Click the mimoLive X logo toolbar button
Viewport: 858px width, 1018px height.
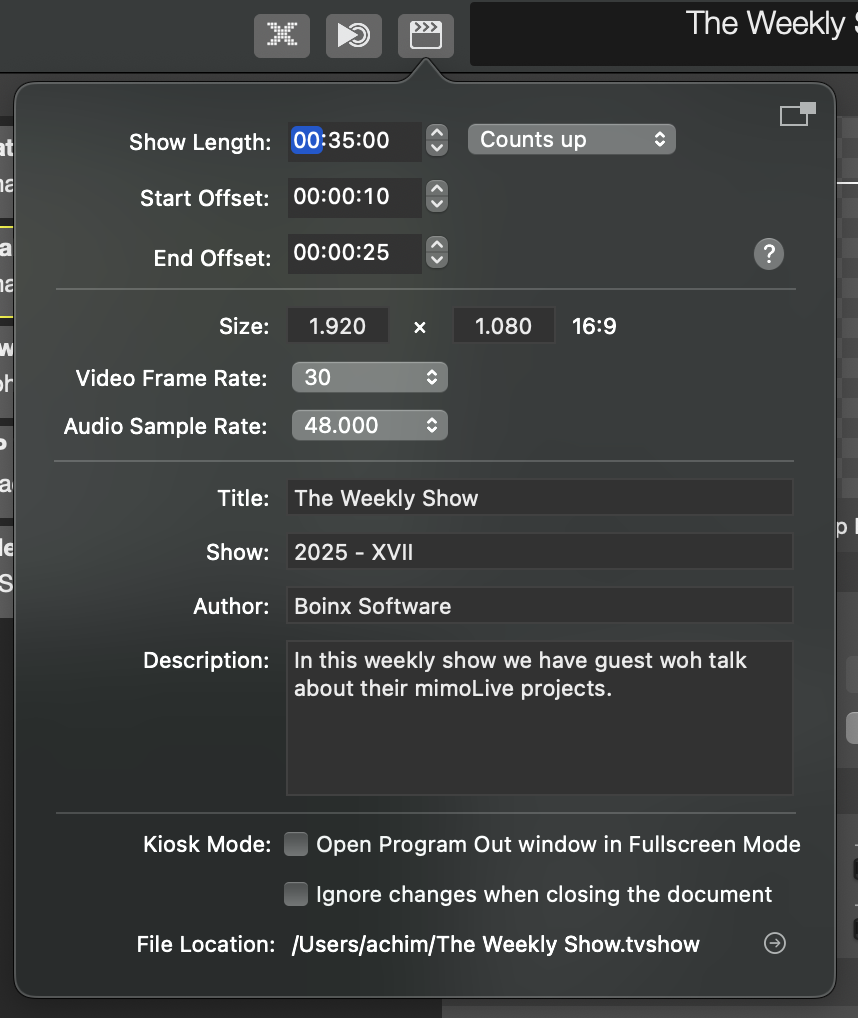coord(282,35)
